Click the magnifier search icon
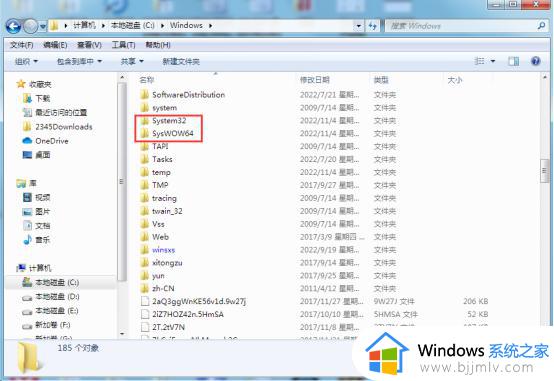Screen dimensions: 554x381 [x=541, y=25]
